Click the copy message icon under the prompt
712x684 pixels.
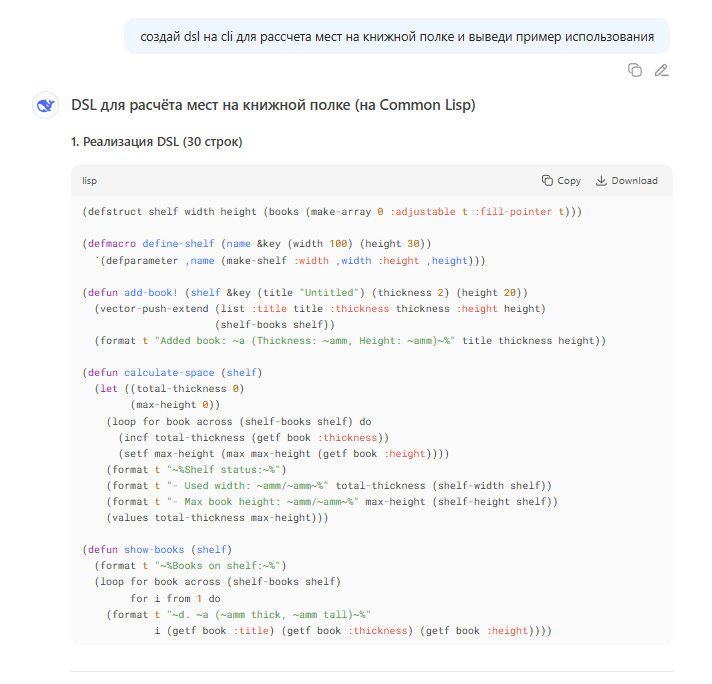[634, 70]
